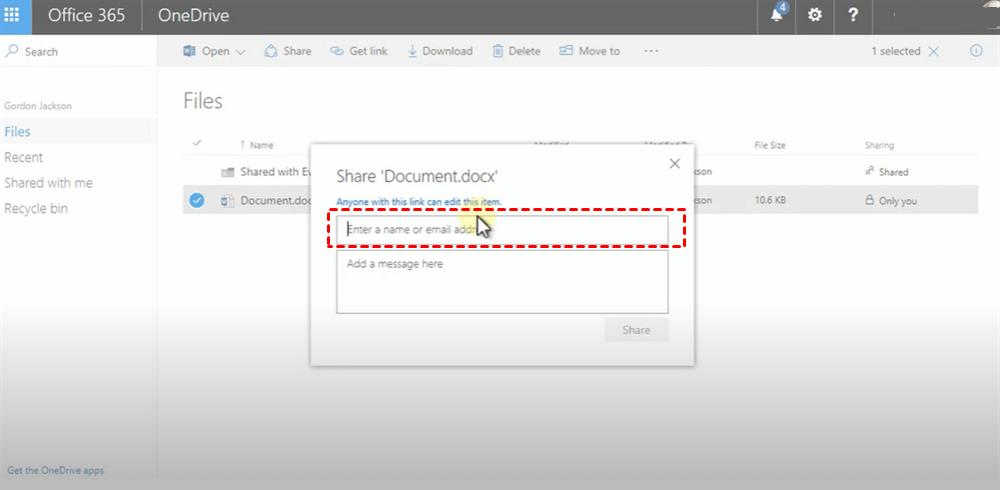Image resolution: width=1000 pixels, height=490 pixels.
Task: Open the settings gear icon
Action: 814,15
